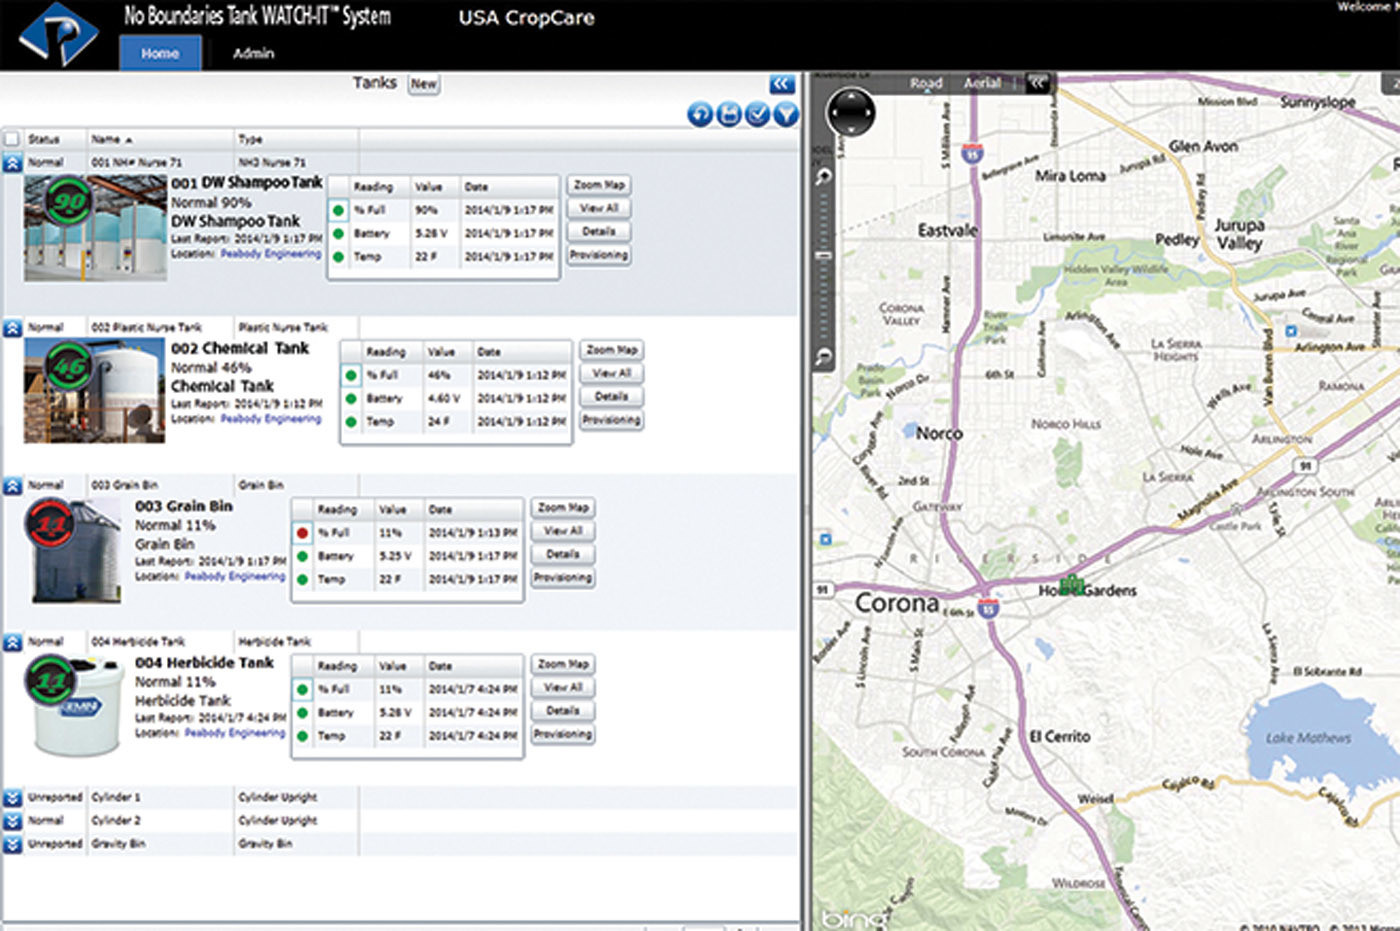
Task: Click View All for Chemical Tank
Action: click(x=611, y=373)
